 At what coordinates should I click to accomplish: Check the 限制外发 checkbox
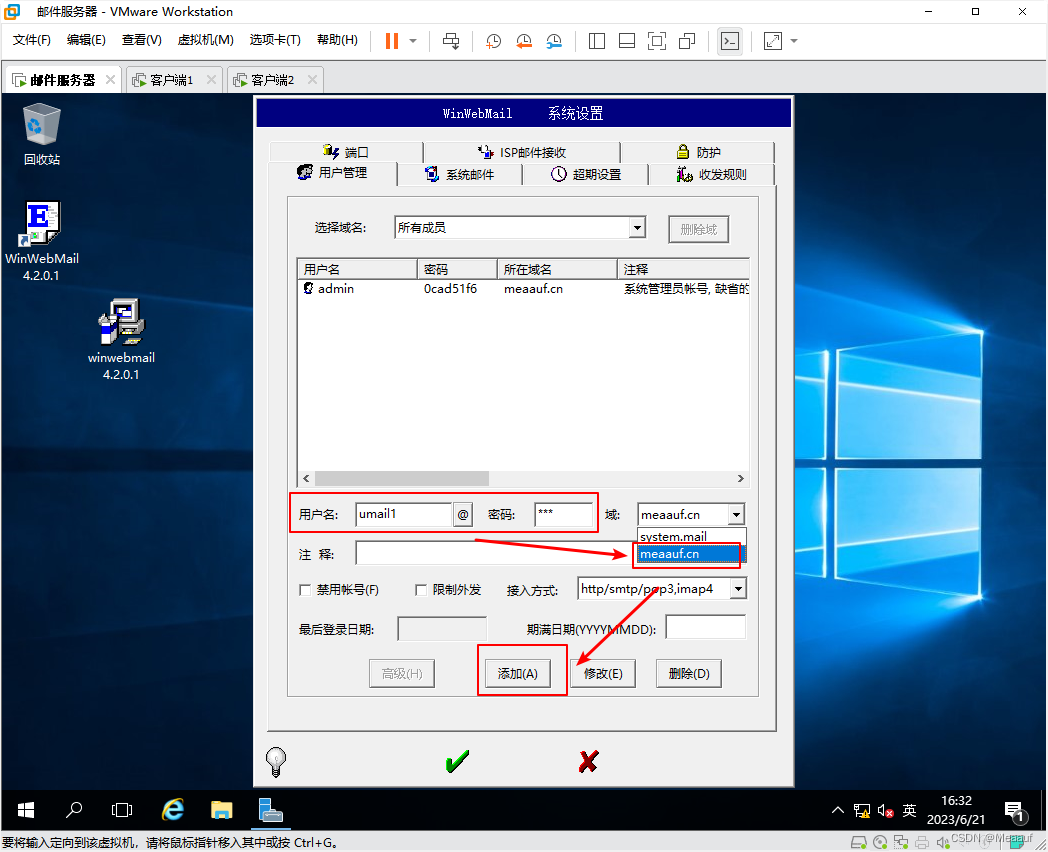click(421, 590)
